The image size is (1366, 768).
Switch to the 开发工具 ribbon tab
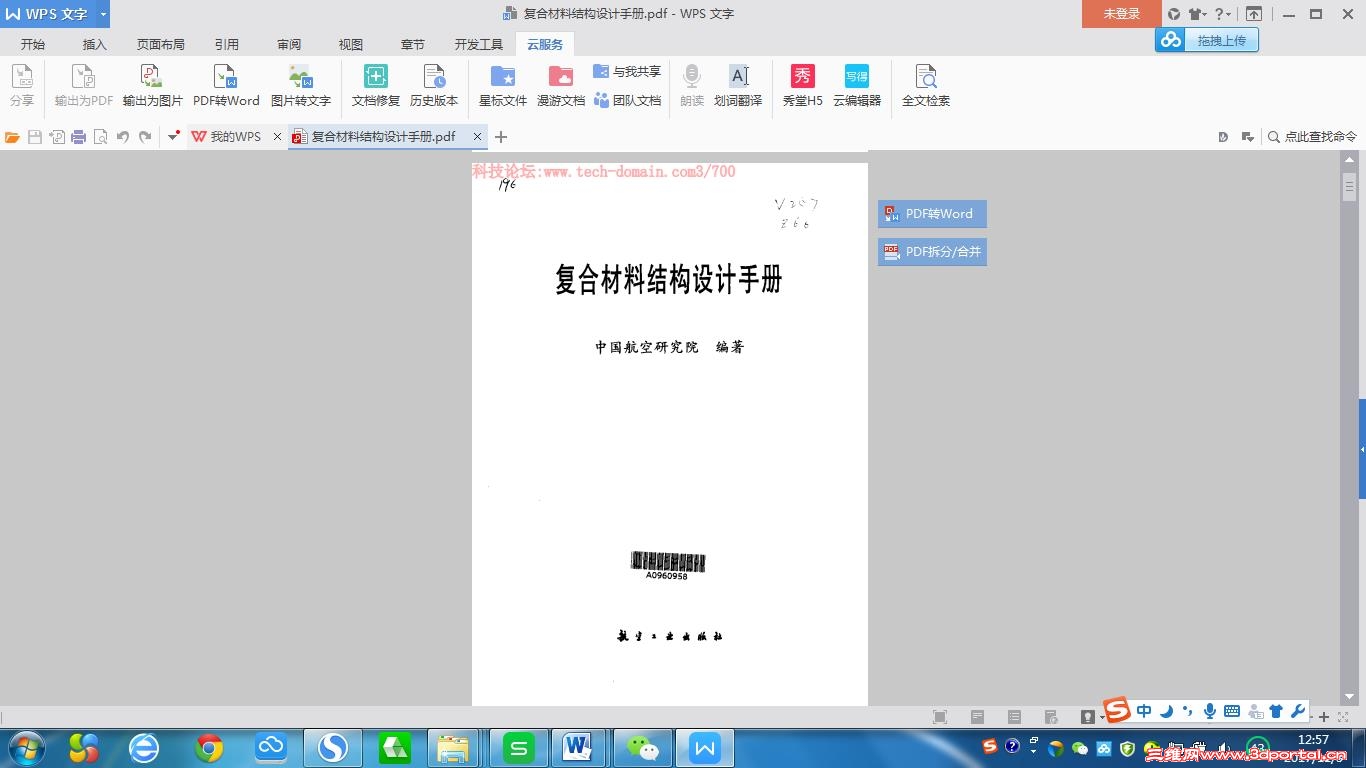tap(479, 44)
